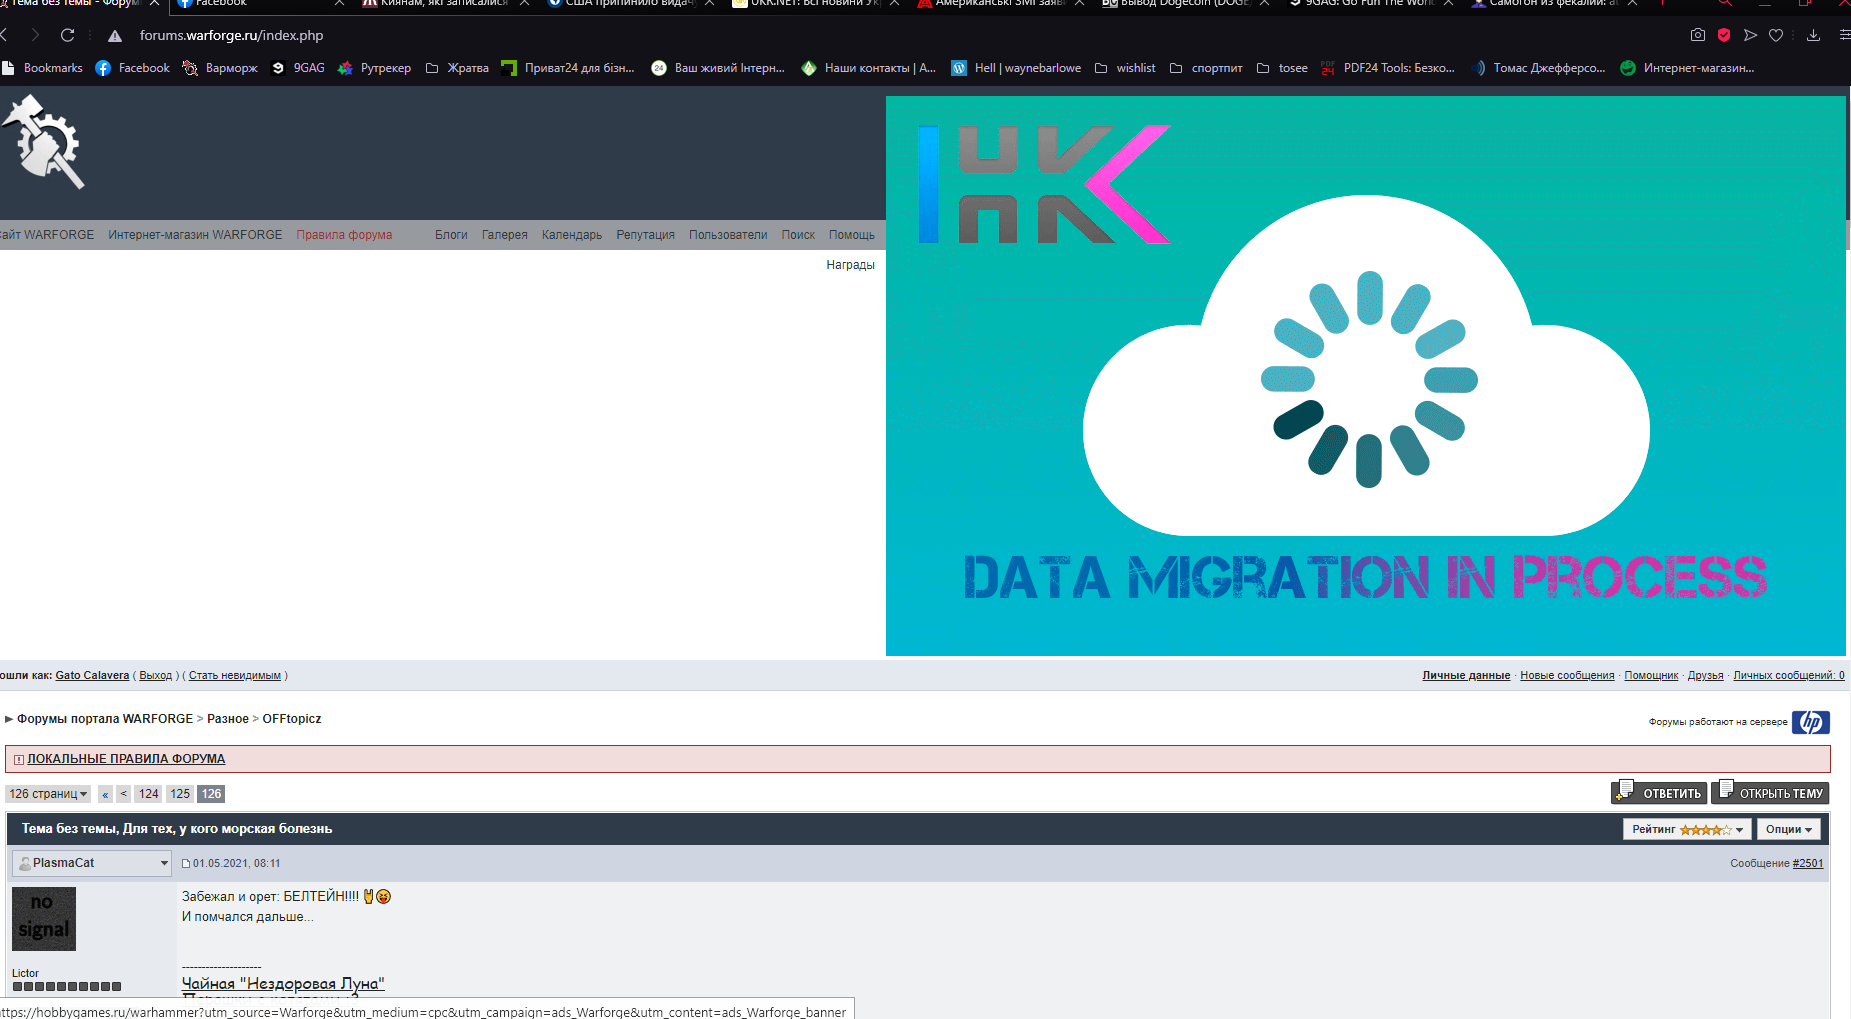
Task: Open the Помощь menu item
Action: 852,235
